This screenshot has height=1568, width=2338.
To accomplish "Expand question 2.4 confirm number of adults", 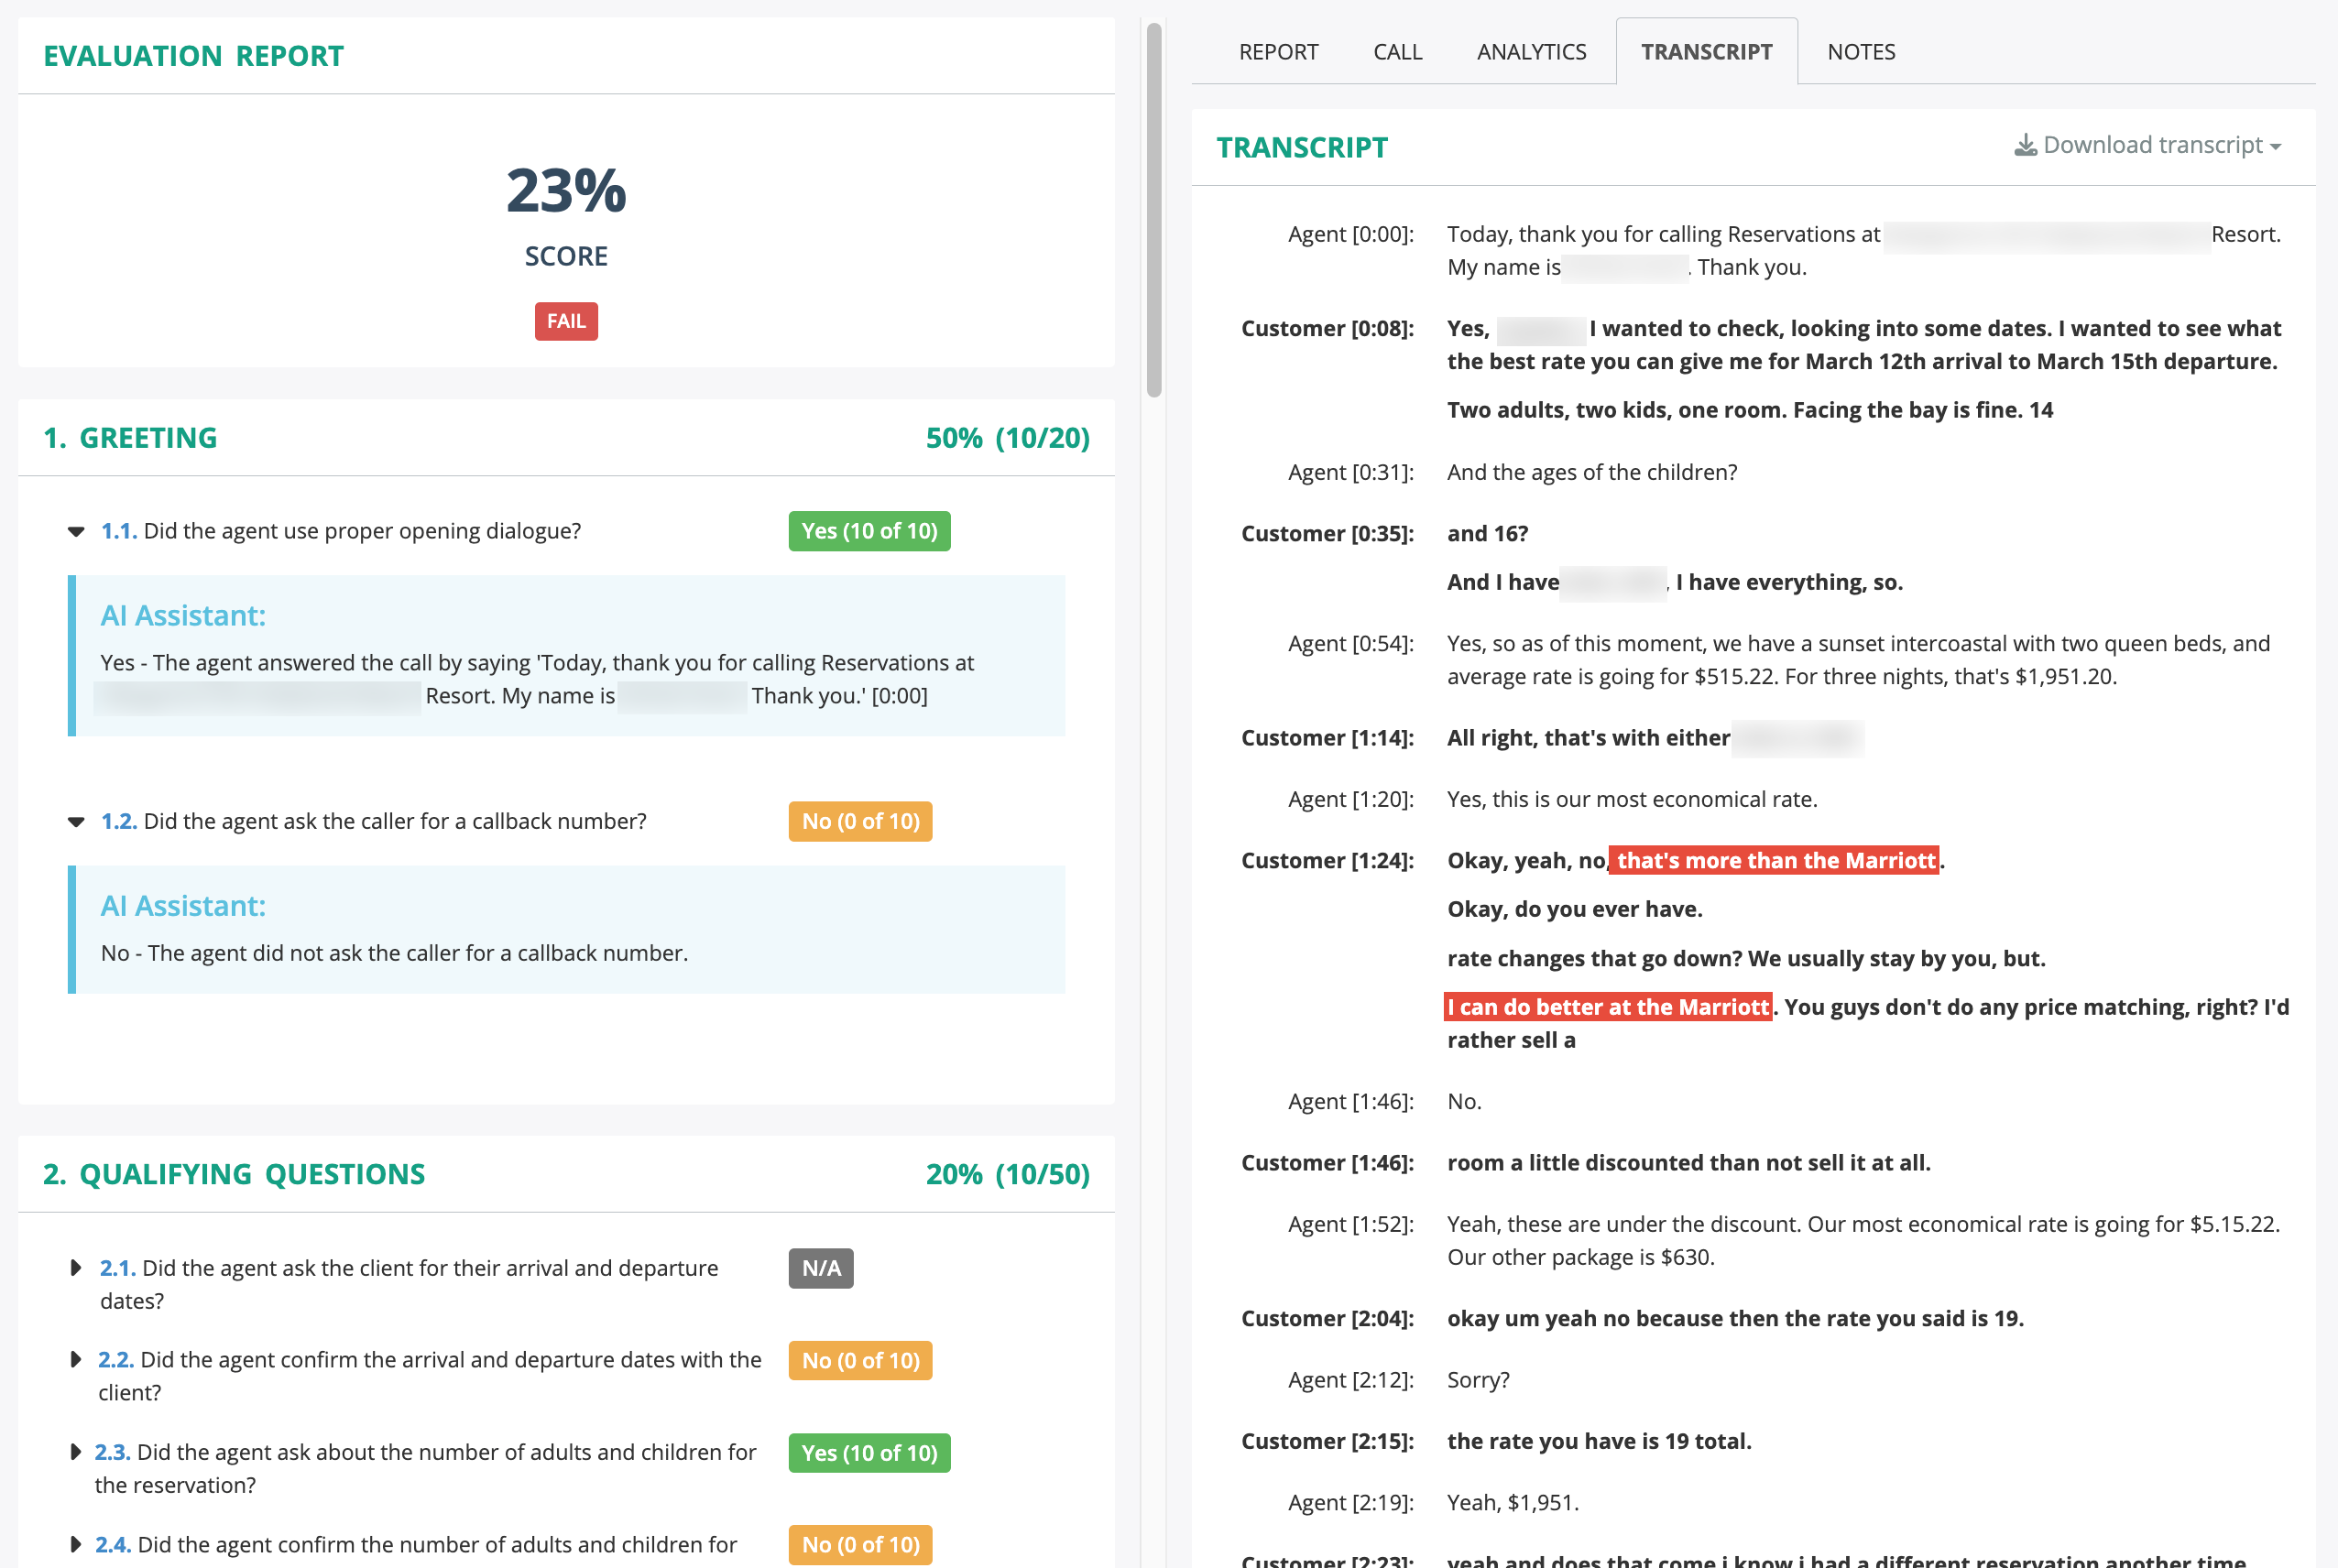I will [x=76, y=1544].
